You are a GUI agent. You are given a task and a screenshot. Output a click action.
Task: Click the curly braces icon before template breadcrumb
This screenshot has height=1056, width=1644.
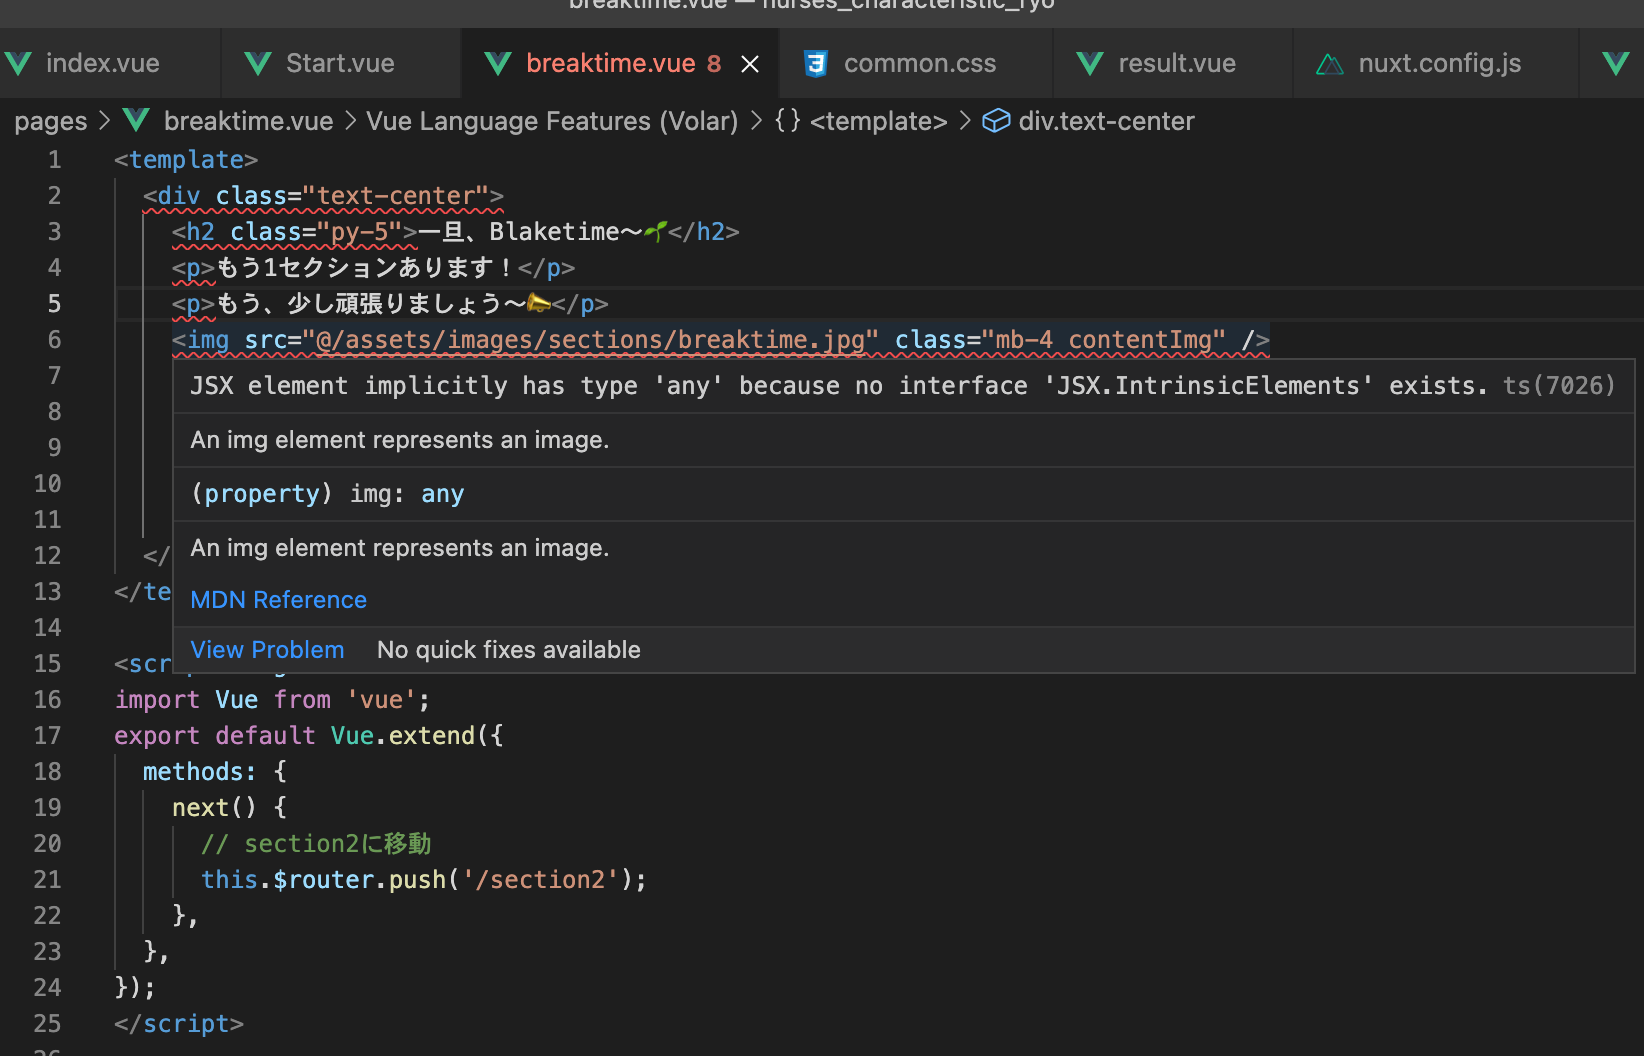(787, 121)
